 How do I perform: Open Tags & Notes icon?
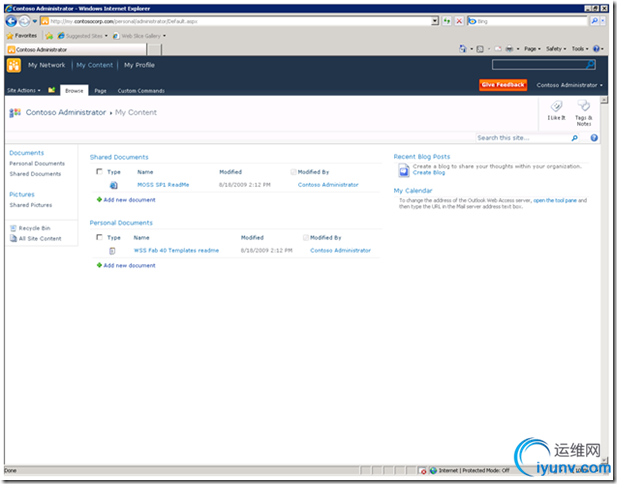click(584, 106)
